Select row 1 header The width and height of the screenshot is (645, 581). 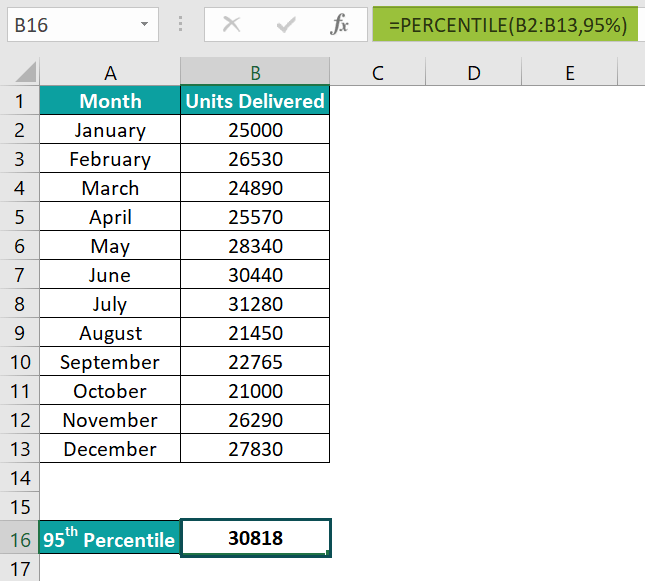click(20, 101)
